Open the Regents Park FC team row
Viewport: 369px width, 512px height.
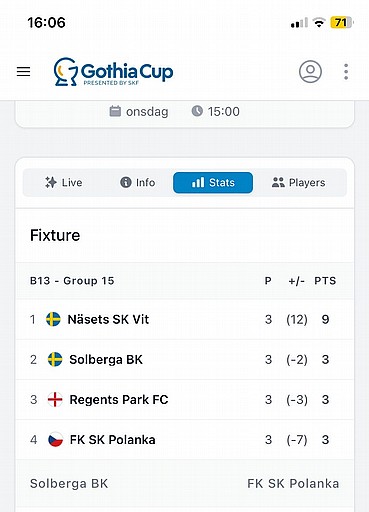(184, 399)
